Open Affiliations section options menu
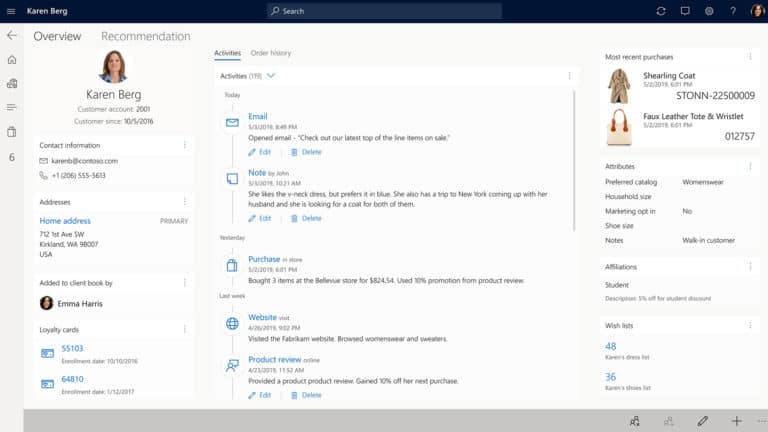Screen dimensions: 768x432 coord(750,266)
